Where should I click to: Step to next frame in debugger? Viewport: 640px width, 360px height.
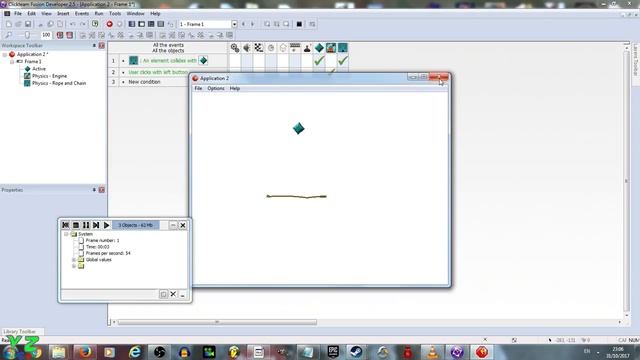[x=96, y=225]
